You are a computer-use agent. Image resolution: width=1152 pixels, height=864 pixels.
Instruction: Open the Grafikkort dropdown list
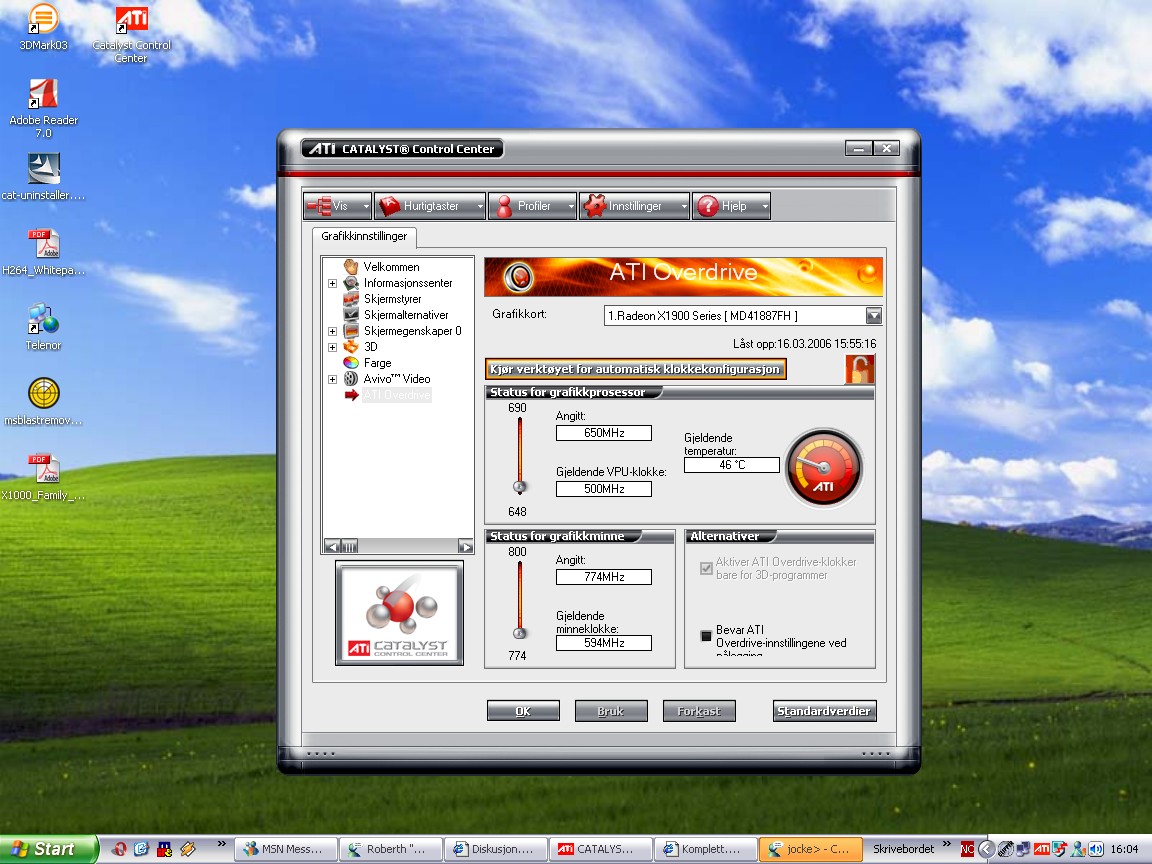click(x=874, y=316)
